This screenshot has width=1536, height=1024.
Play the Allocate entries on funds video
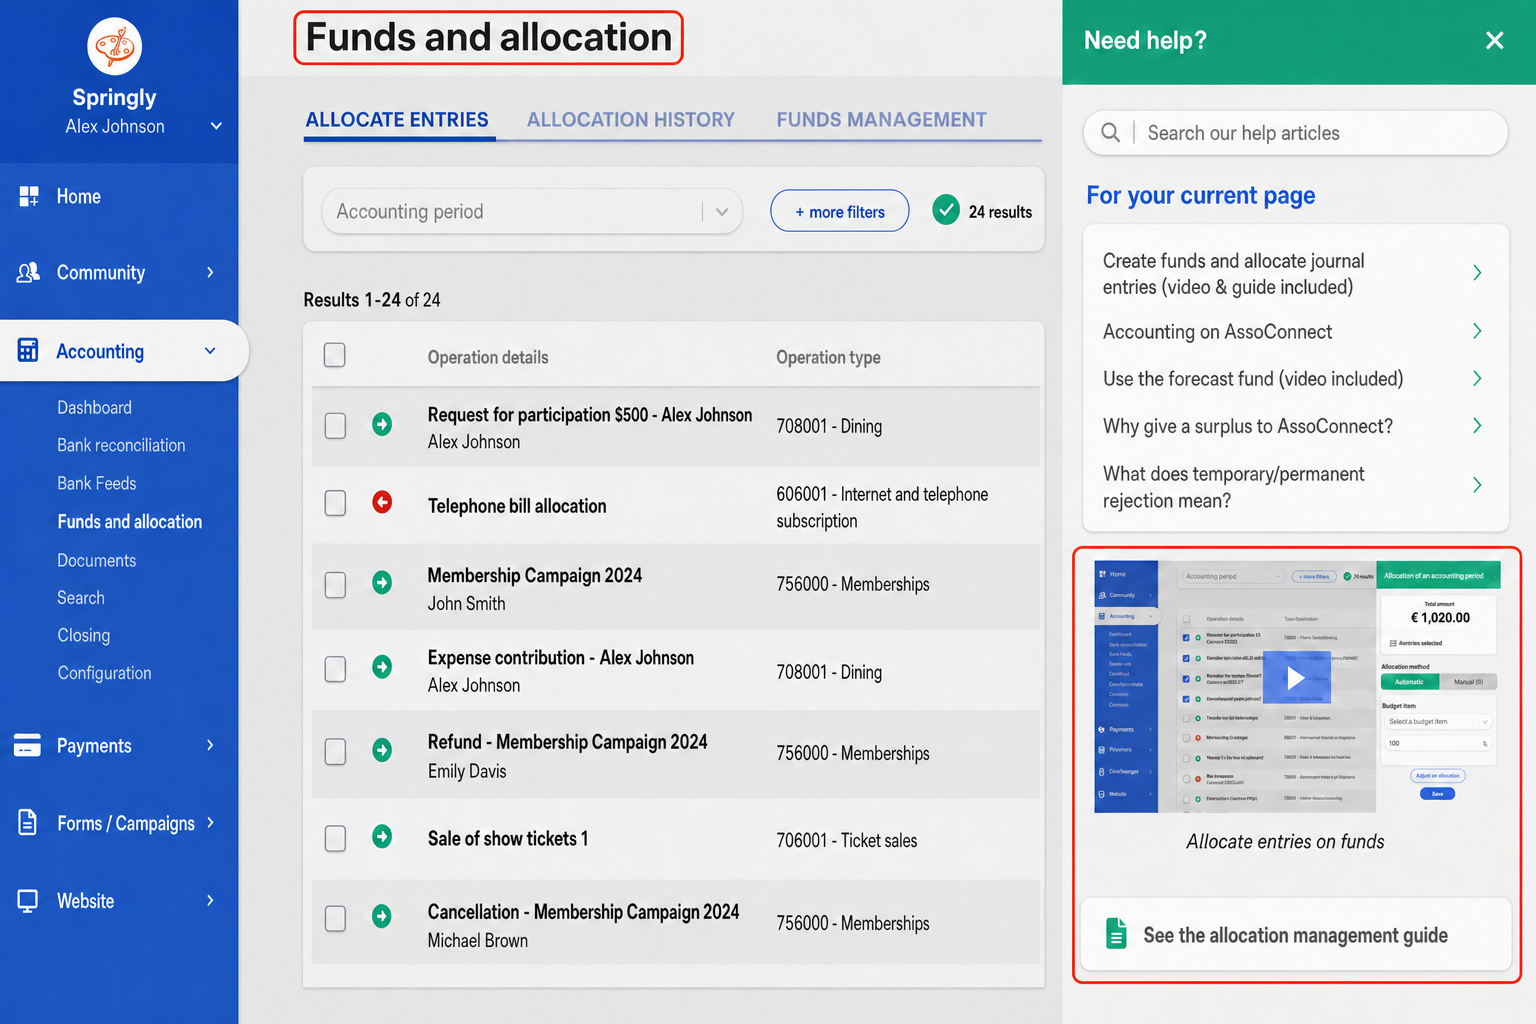[1295, 678]
